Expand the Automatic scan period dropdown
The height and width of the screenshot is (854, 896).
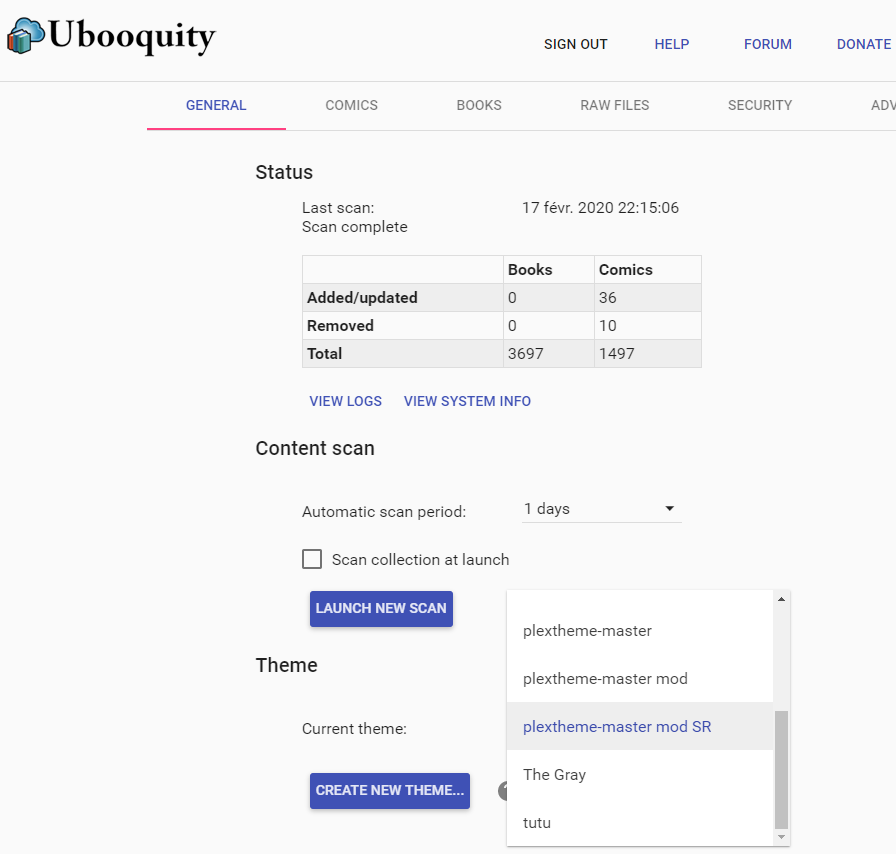pyautogui.click(x=602, y=509)
